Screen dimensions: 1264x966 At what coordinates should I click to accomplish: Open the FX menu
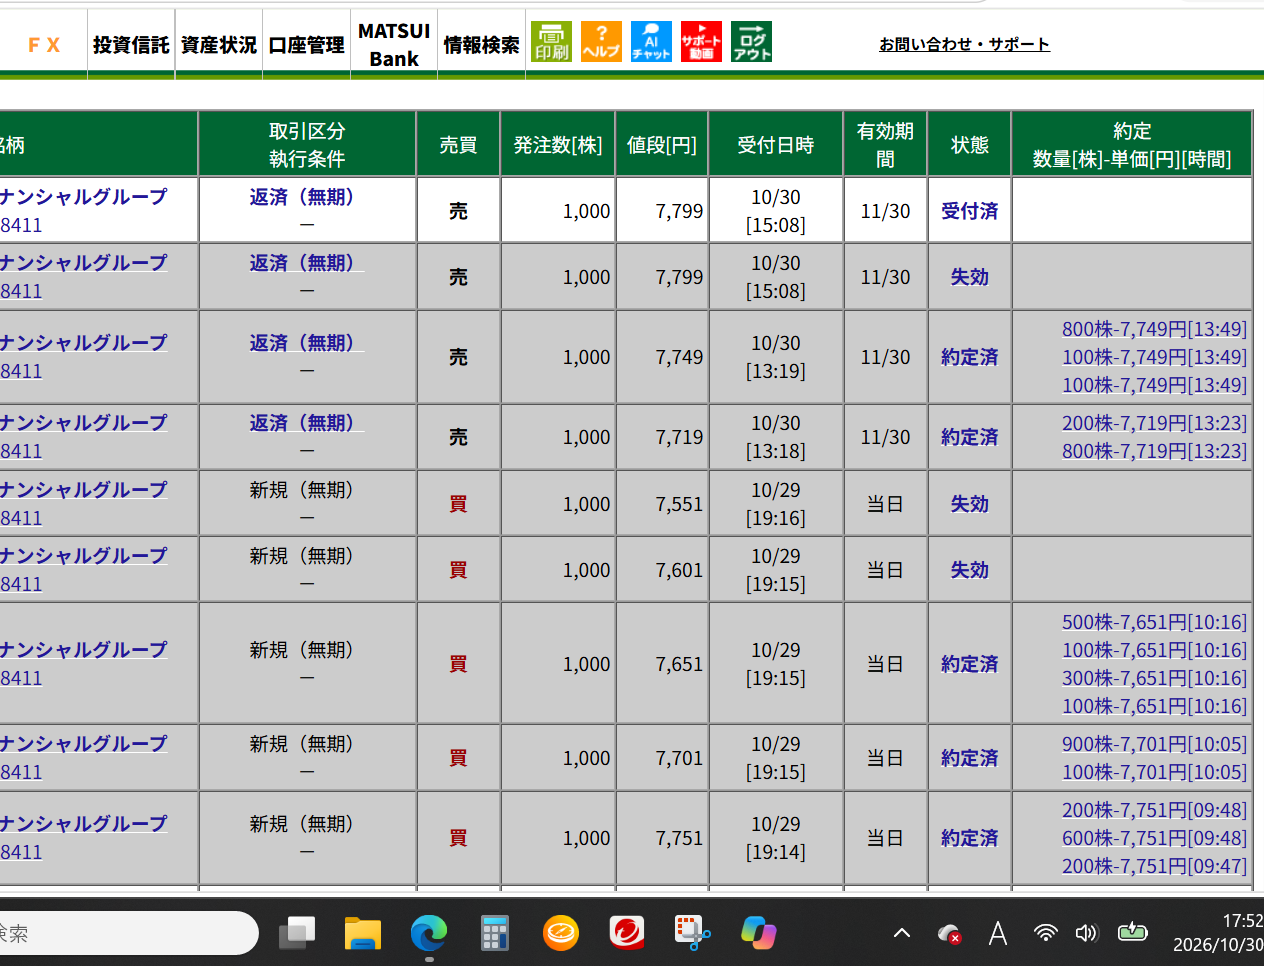[x=44, y=45]
